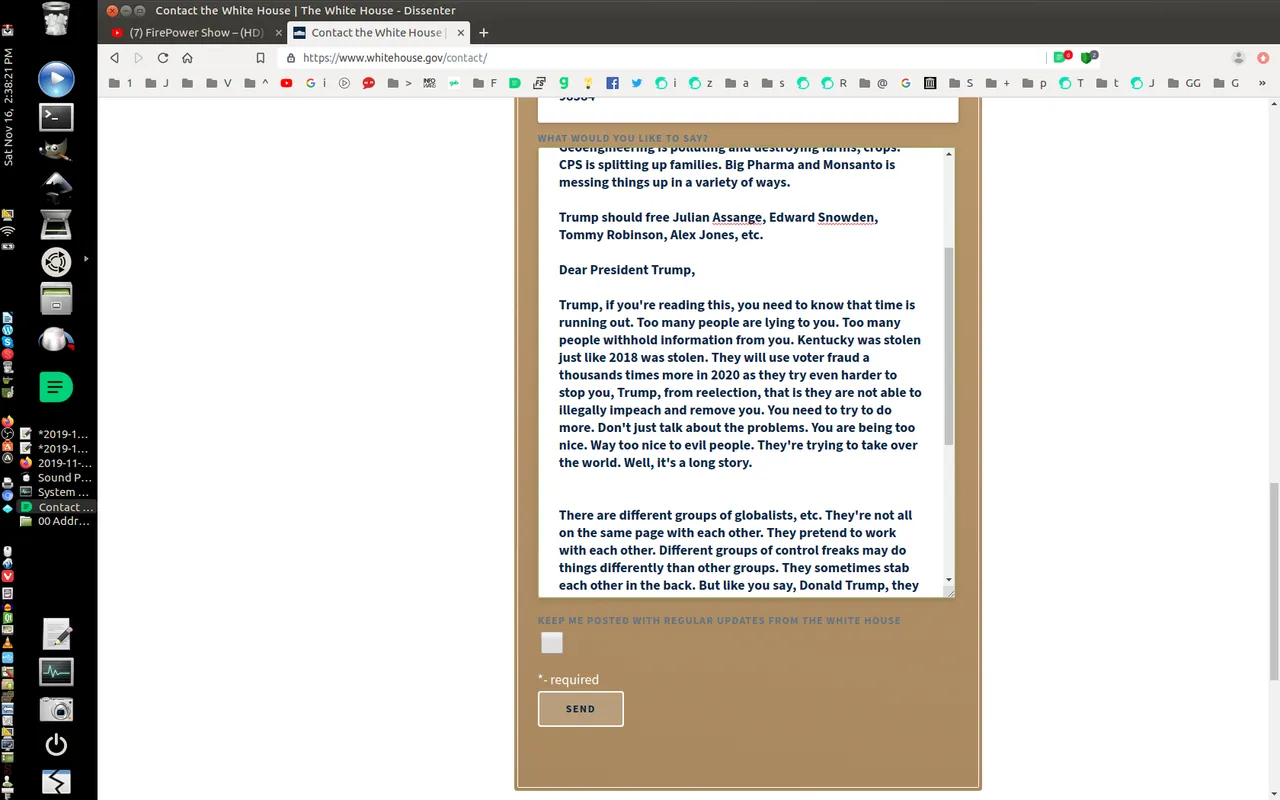Click the page vertical scrollbar thumb

click(x=1273, y=581)
